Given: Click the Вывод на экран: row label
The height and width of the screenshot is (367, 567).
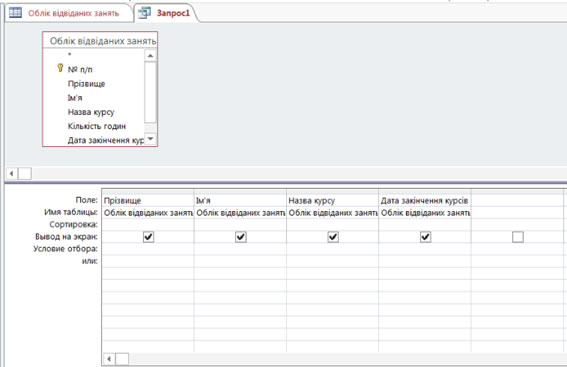Looking at the screenshot, I should click(x=67, y=236).
